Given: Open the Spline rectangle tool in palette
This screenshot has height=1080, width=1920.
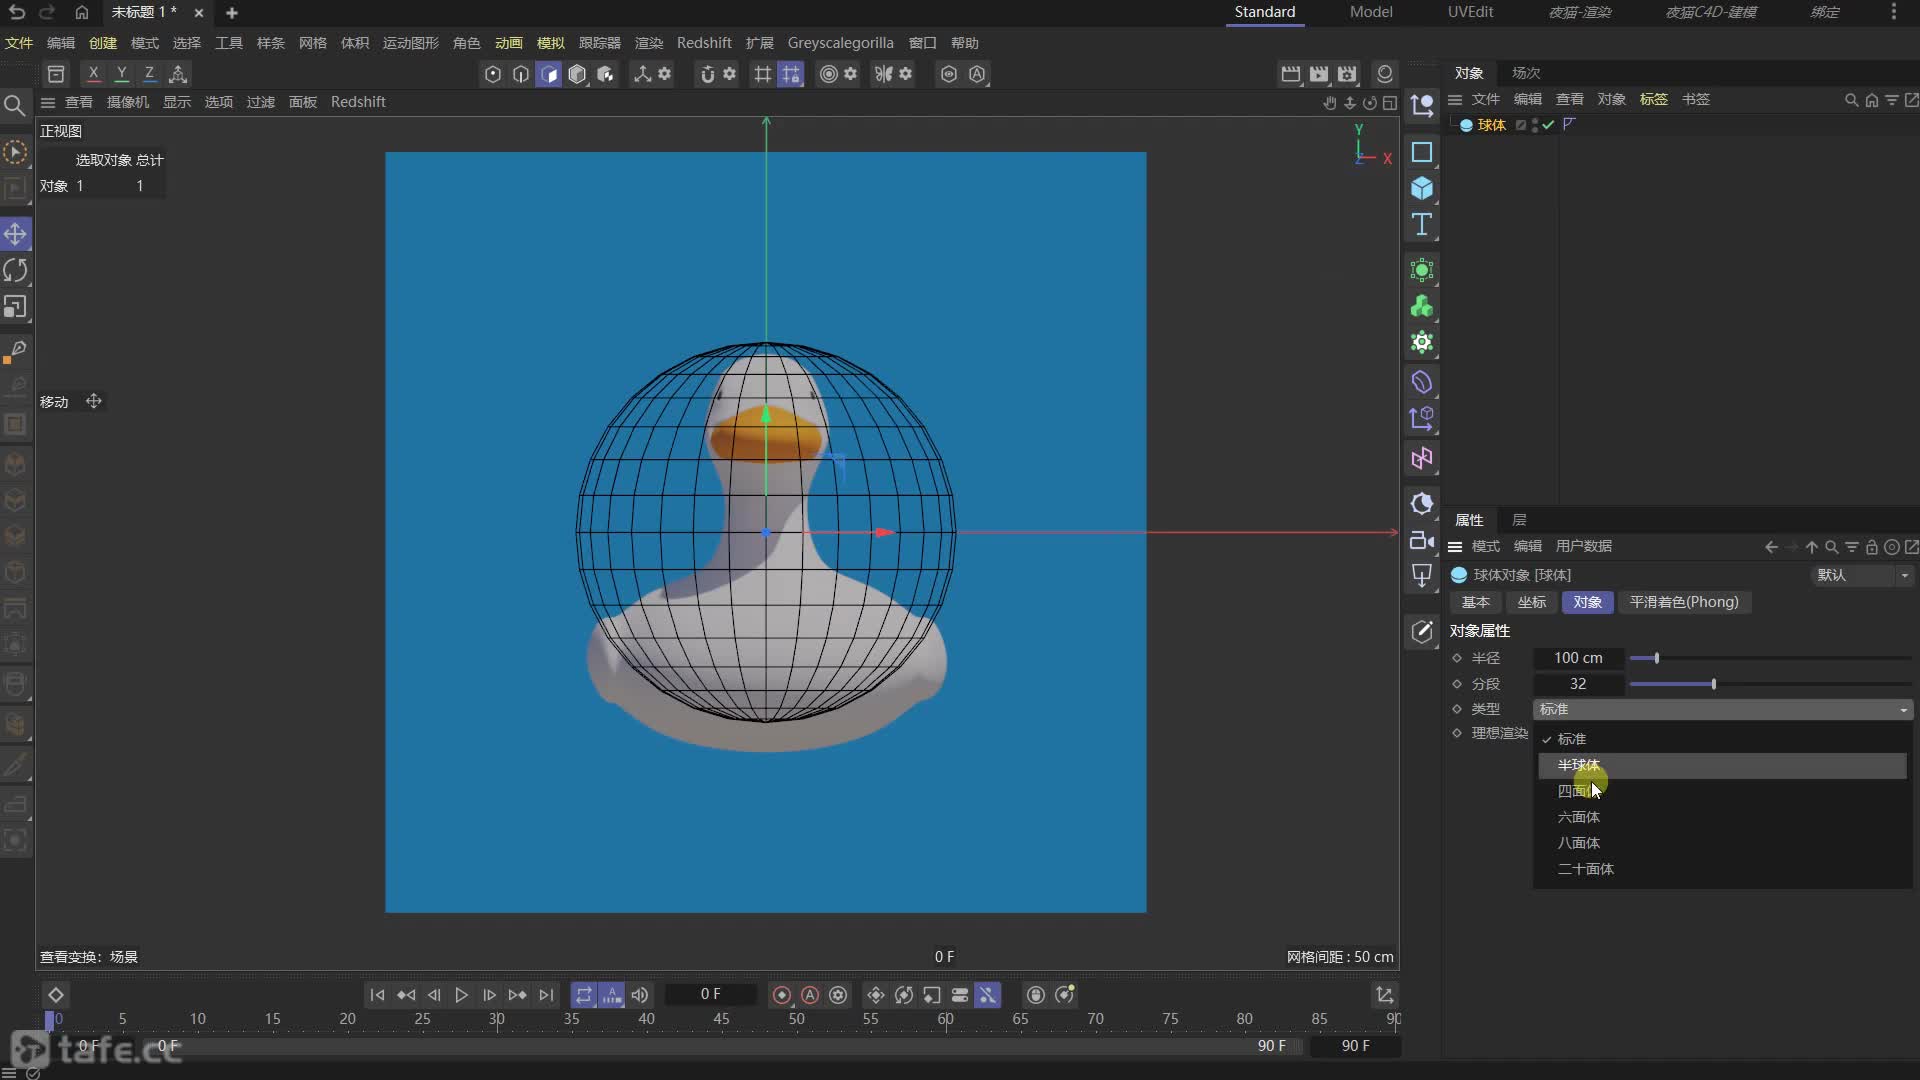Looking at the screenshot, I should click(1421, 152).
